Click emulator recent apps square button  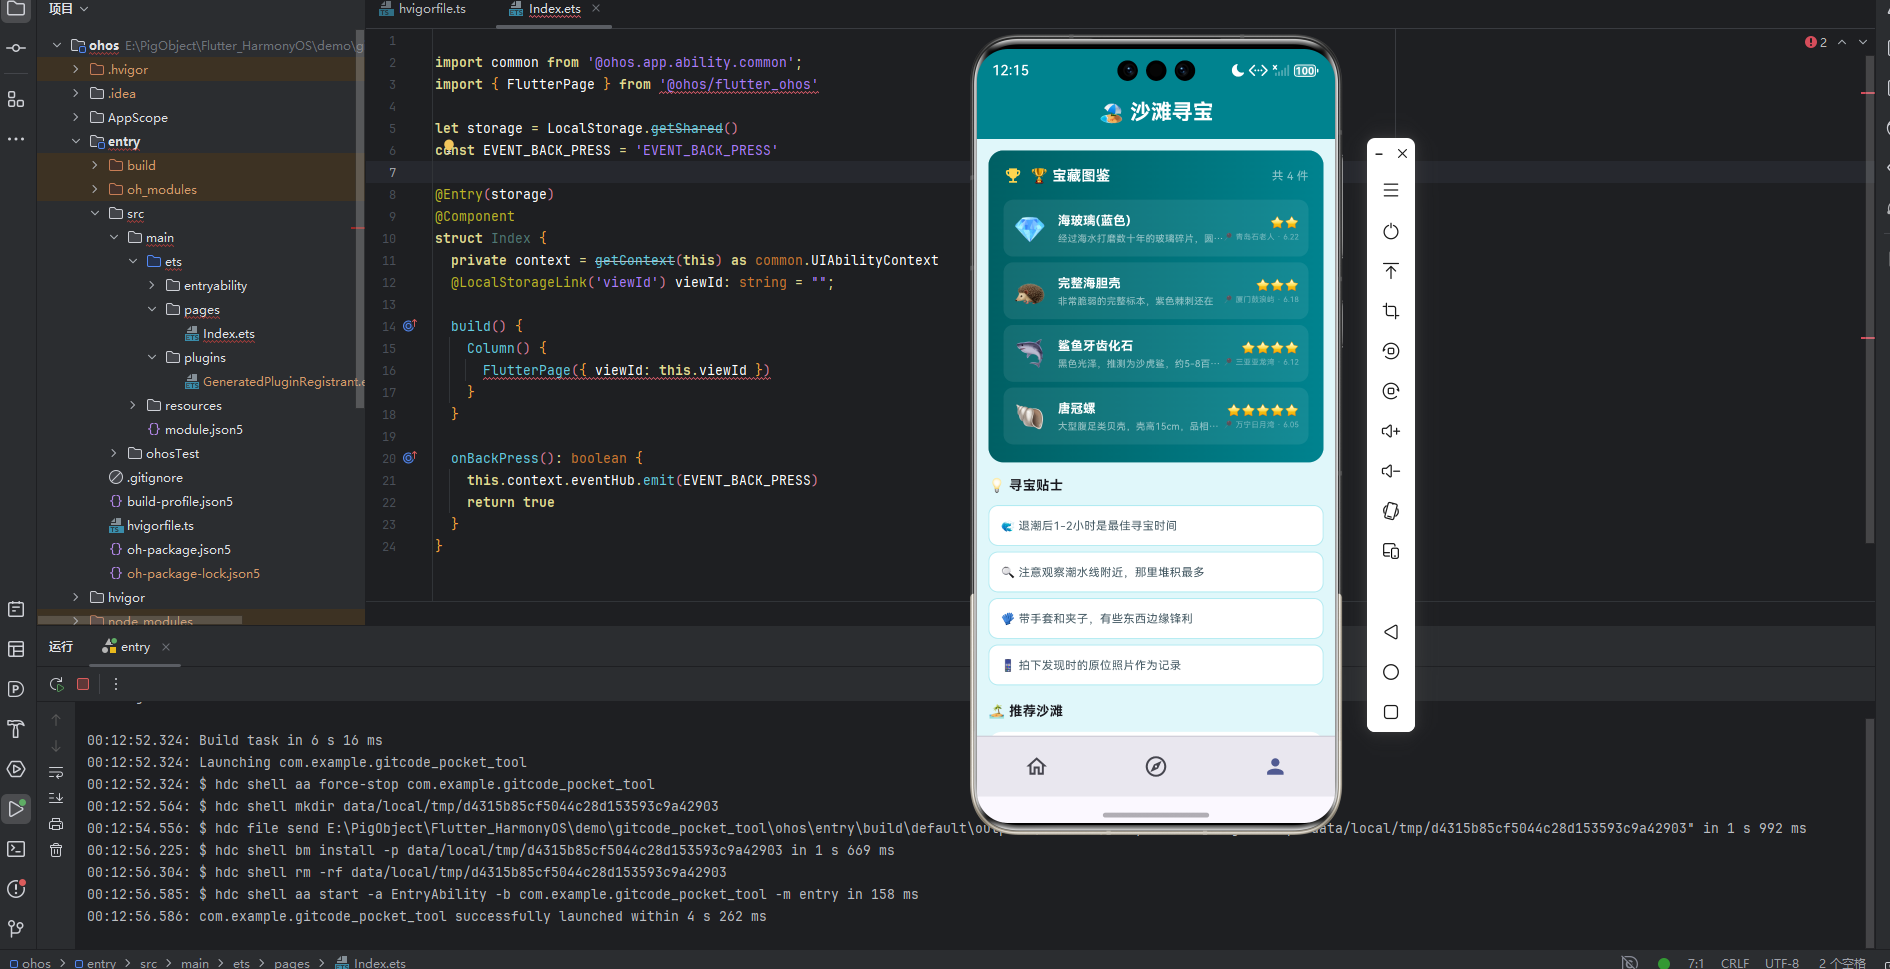(x=1391, y=712)
